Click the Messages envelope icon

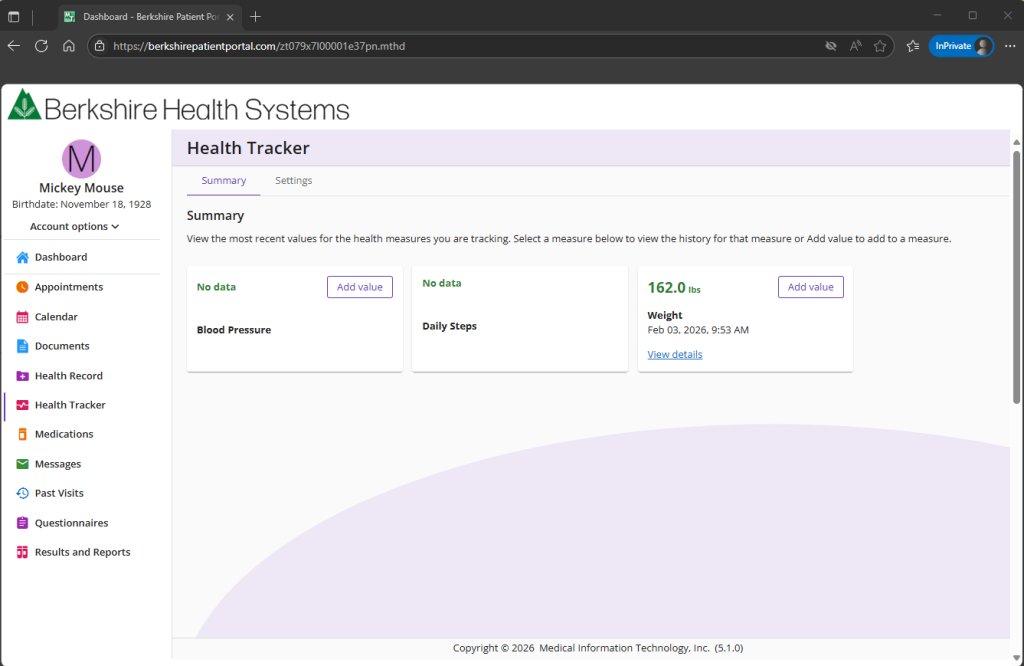pos(23,464)
